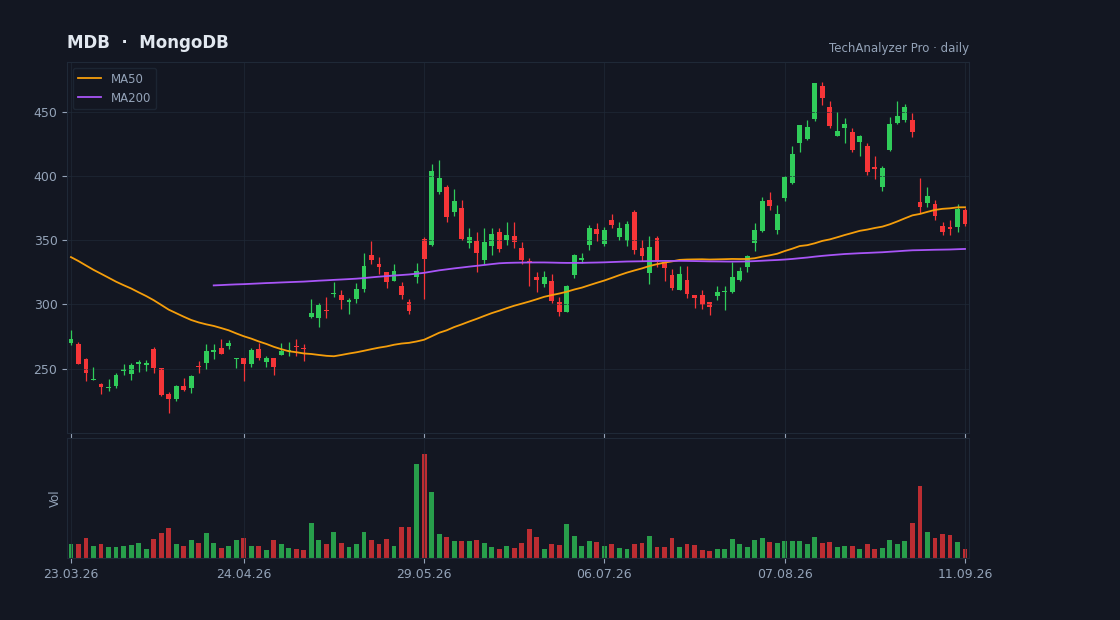1120x620 pixels.
Task: Click the purple MA200 legend line swatch
Action: (89, 98)
